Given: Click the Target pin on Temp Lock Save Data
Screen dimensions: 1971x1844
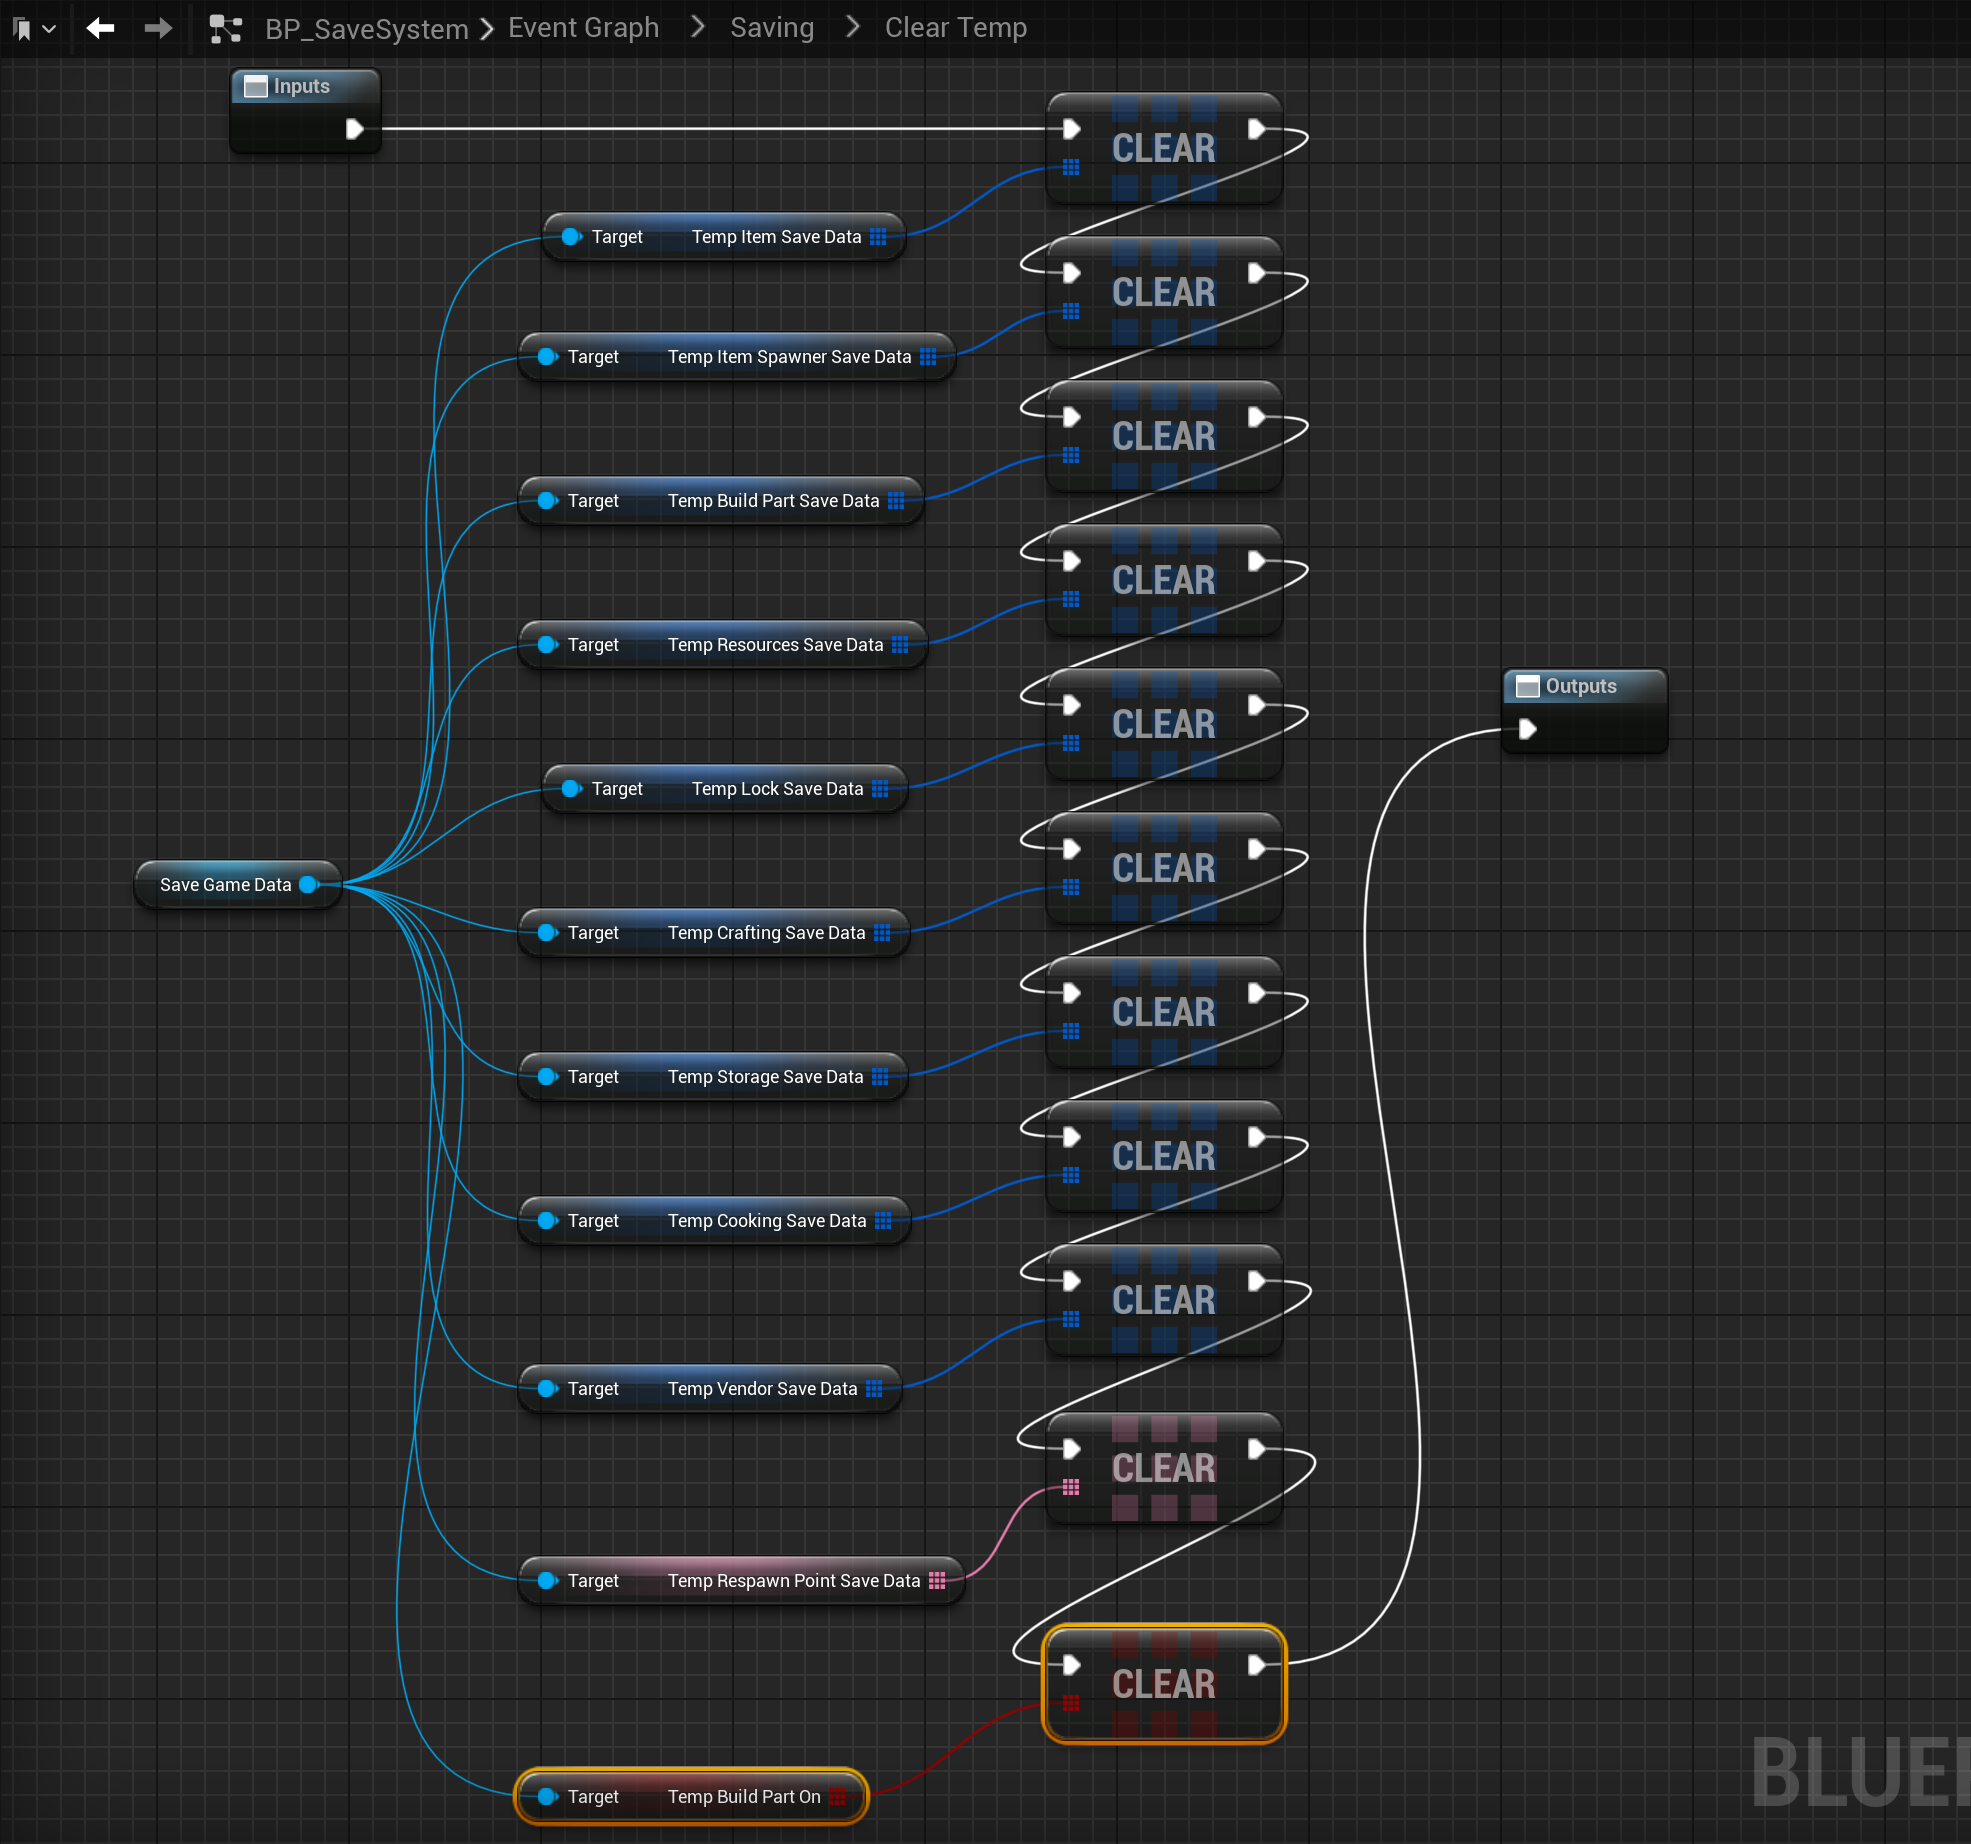Looking at the screenshot, I should tap(571, 788).
